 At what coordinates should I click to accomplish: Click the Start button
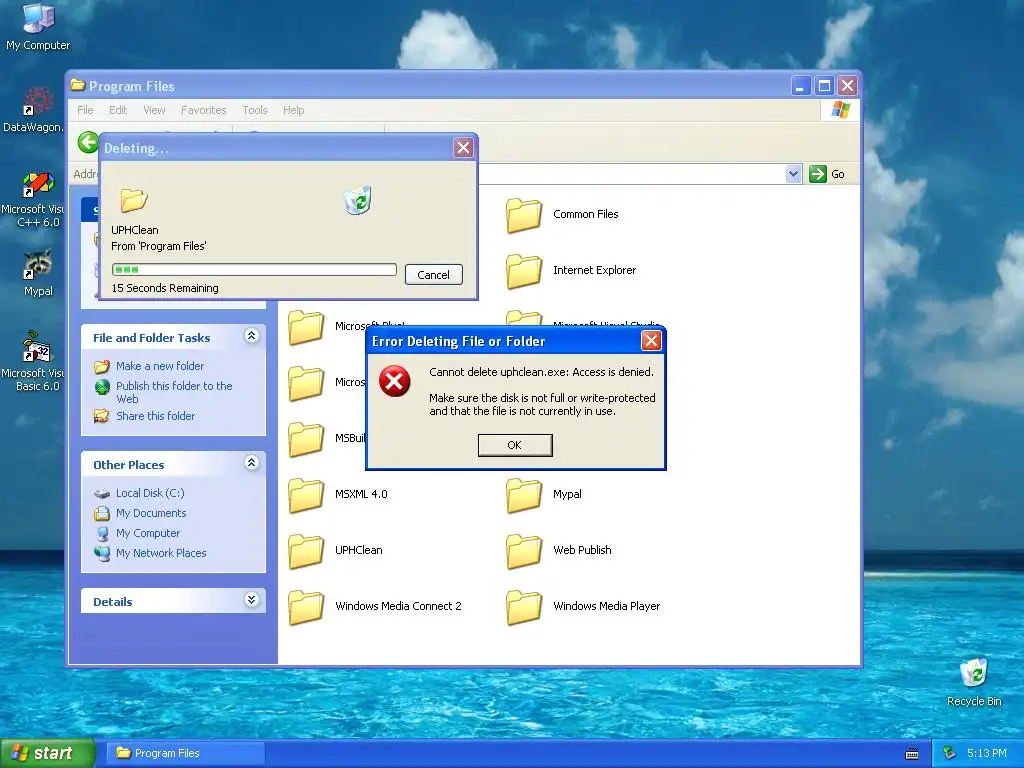pyautogui.click(x=48, y=753)
